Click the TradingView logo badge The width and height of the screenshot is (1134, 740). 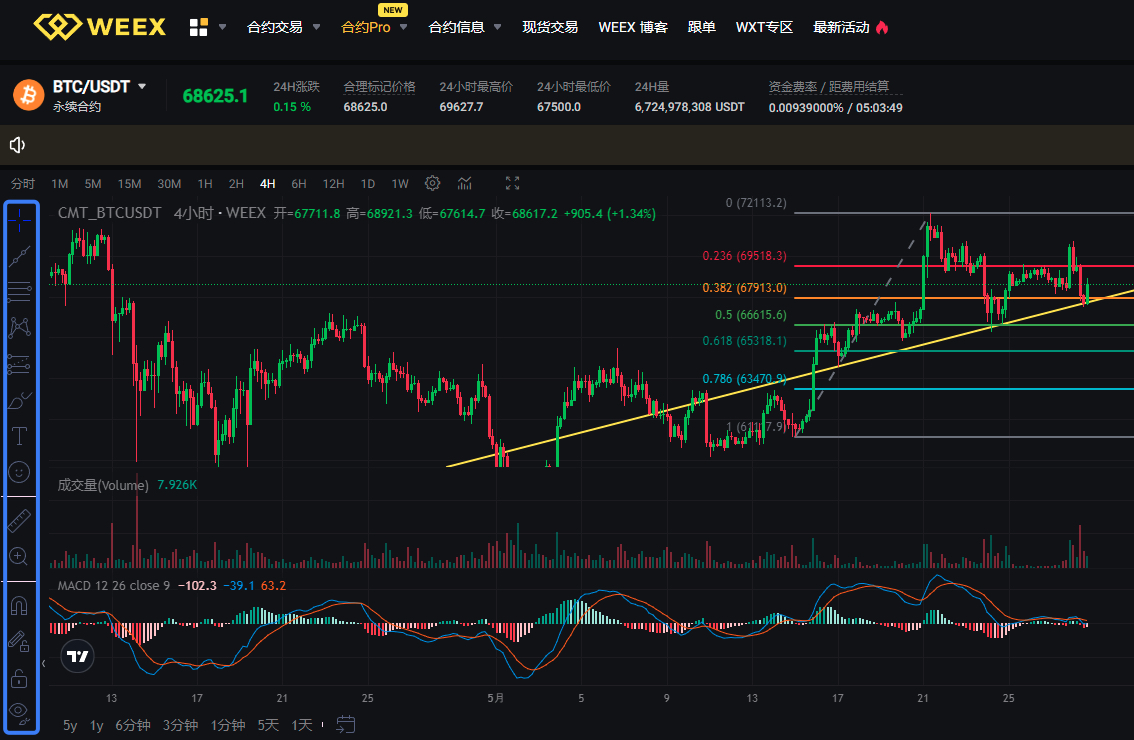coord(77,656)
